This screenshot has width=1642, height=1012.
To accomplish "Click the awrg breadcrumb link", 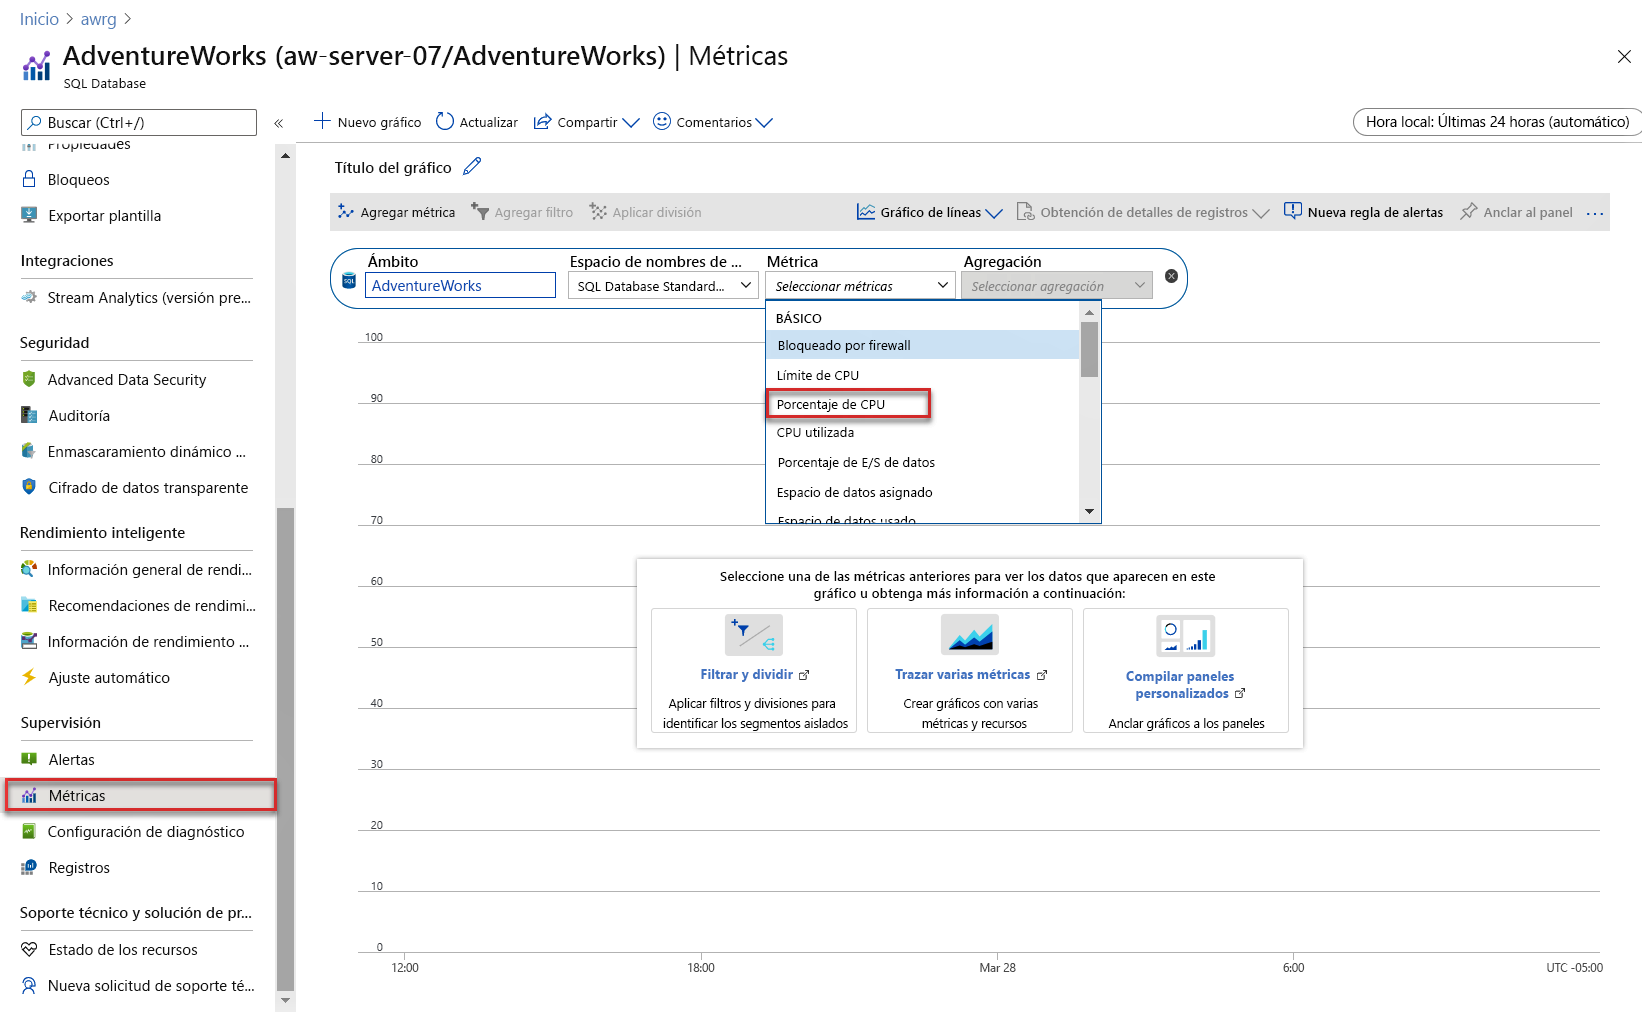I will (98, 19).
